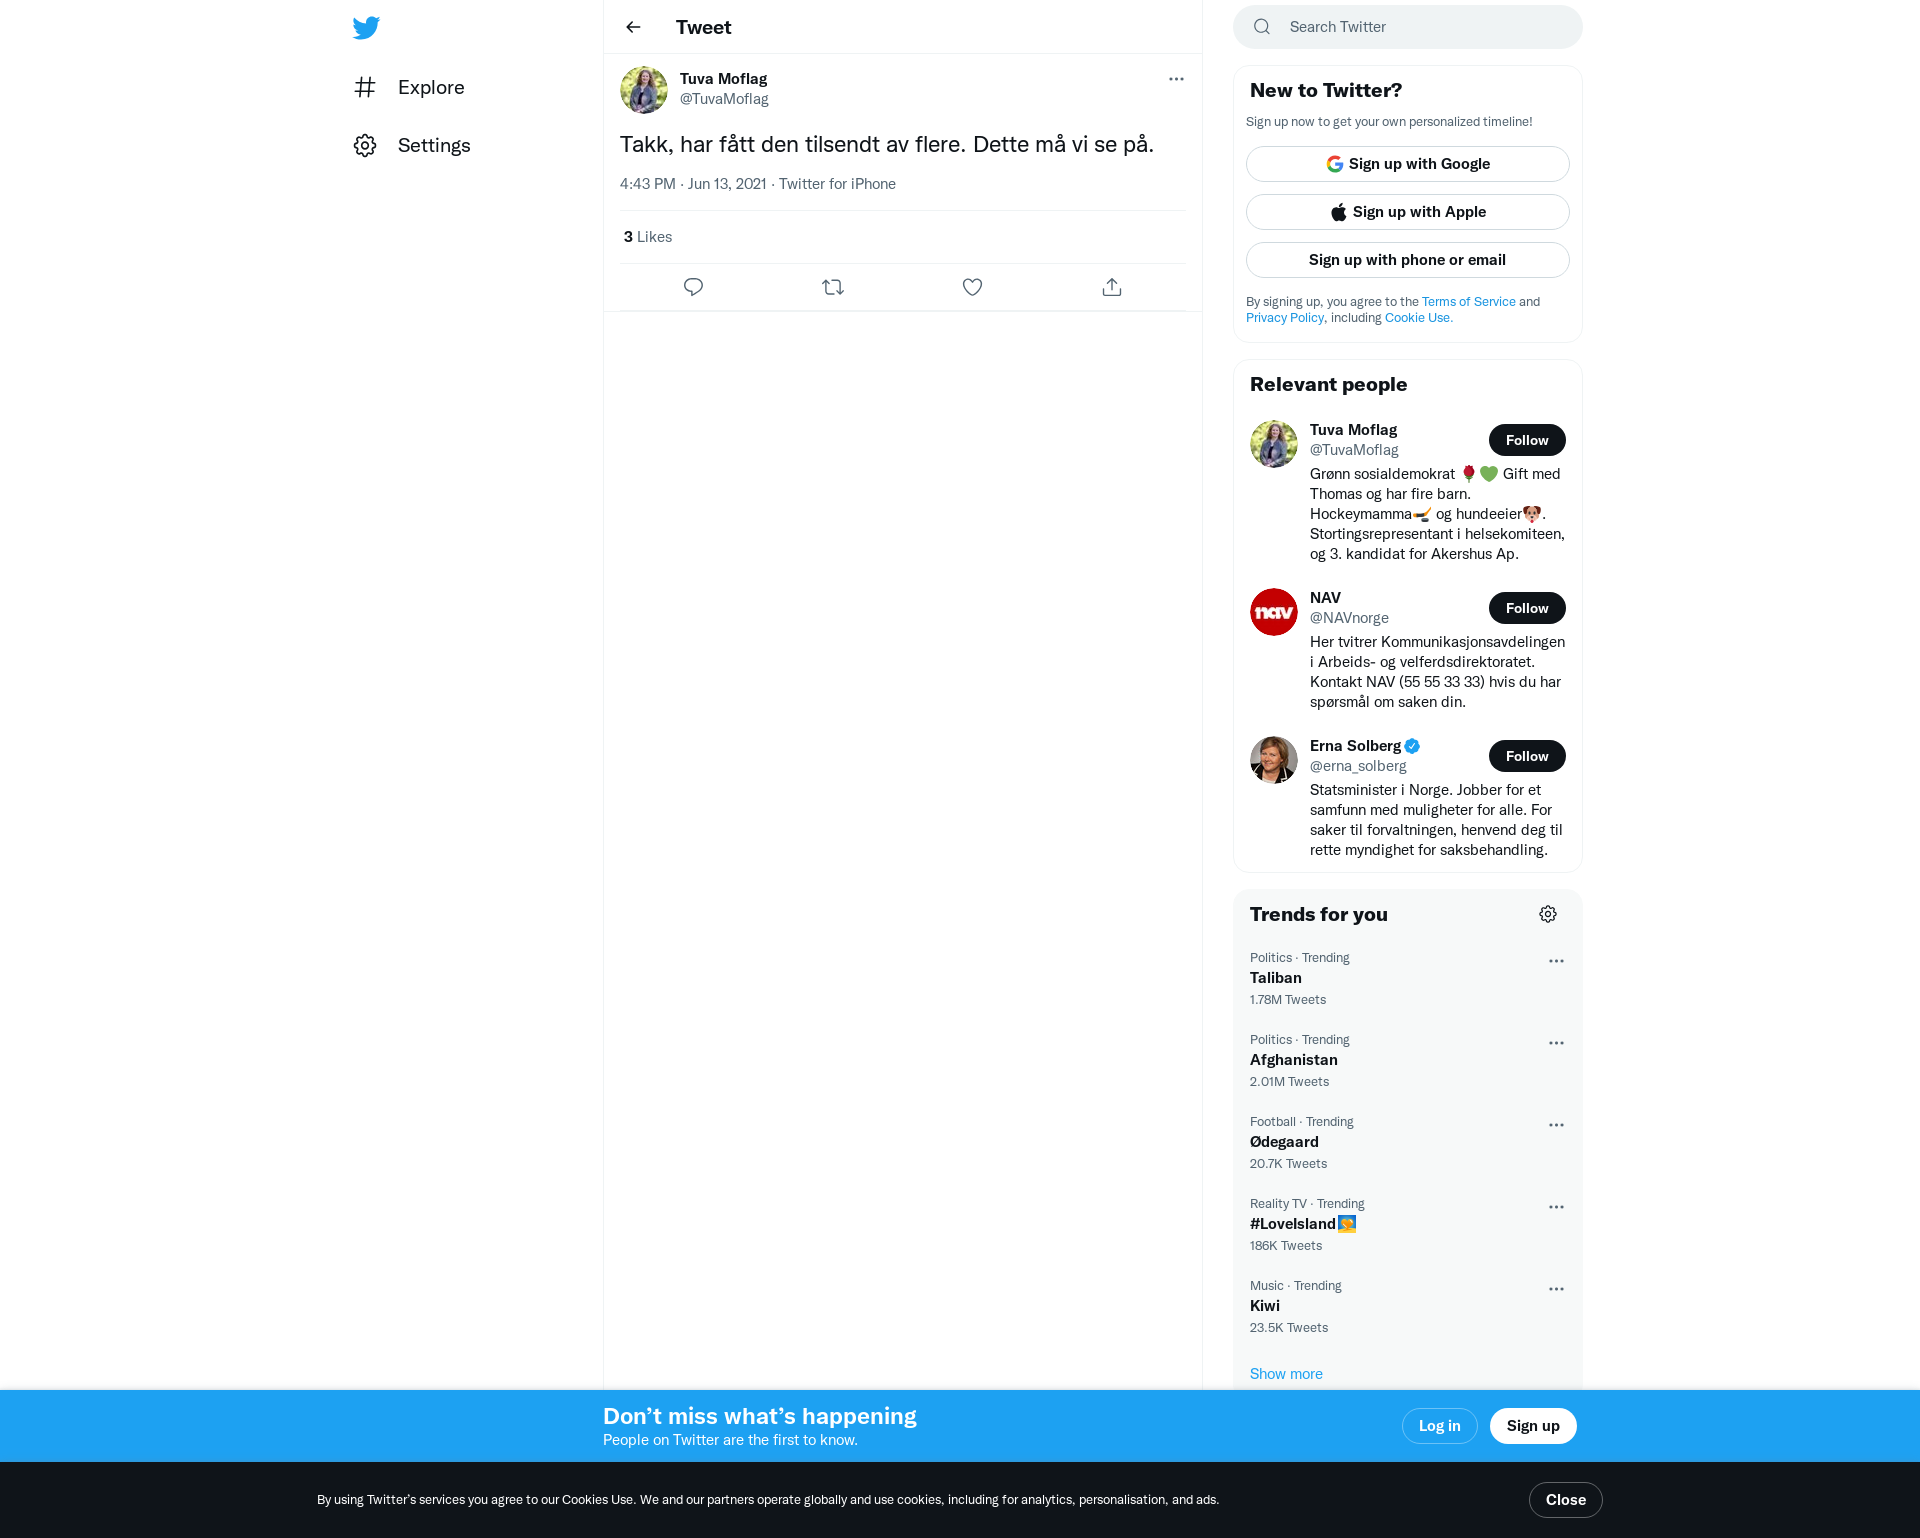Click the Explore hashtag icon
The height and width of the screenshot is (1538, 1920).
coord(365,87)
